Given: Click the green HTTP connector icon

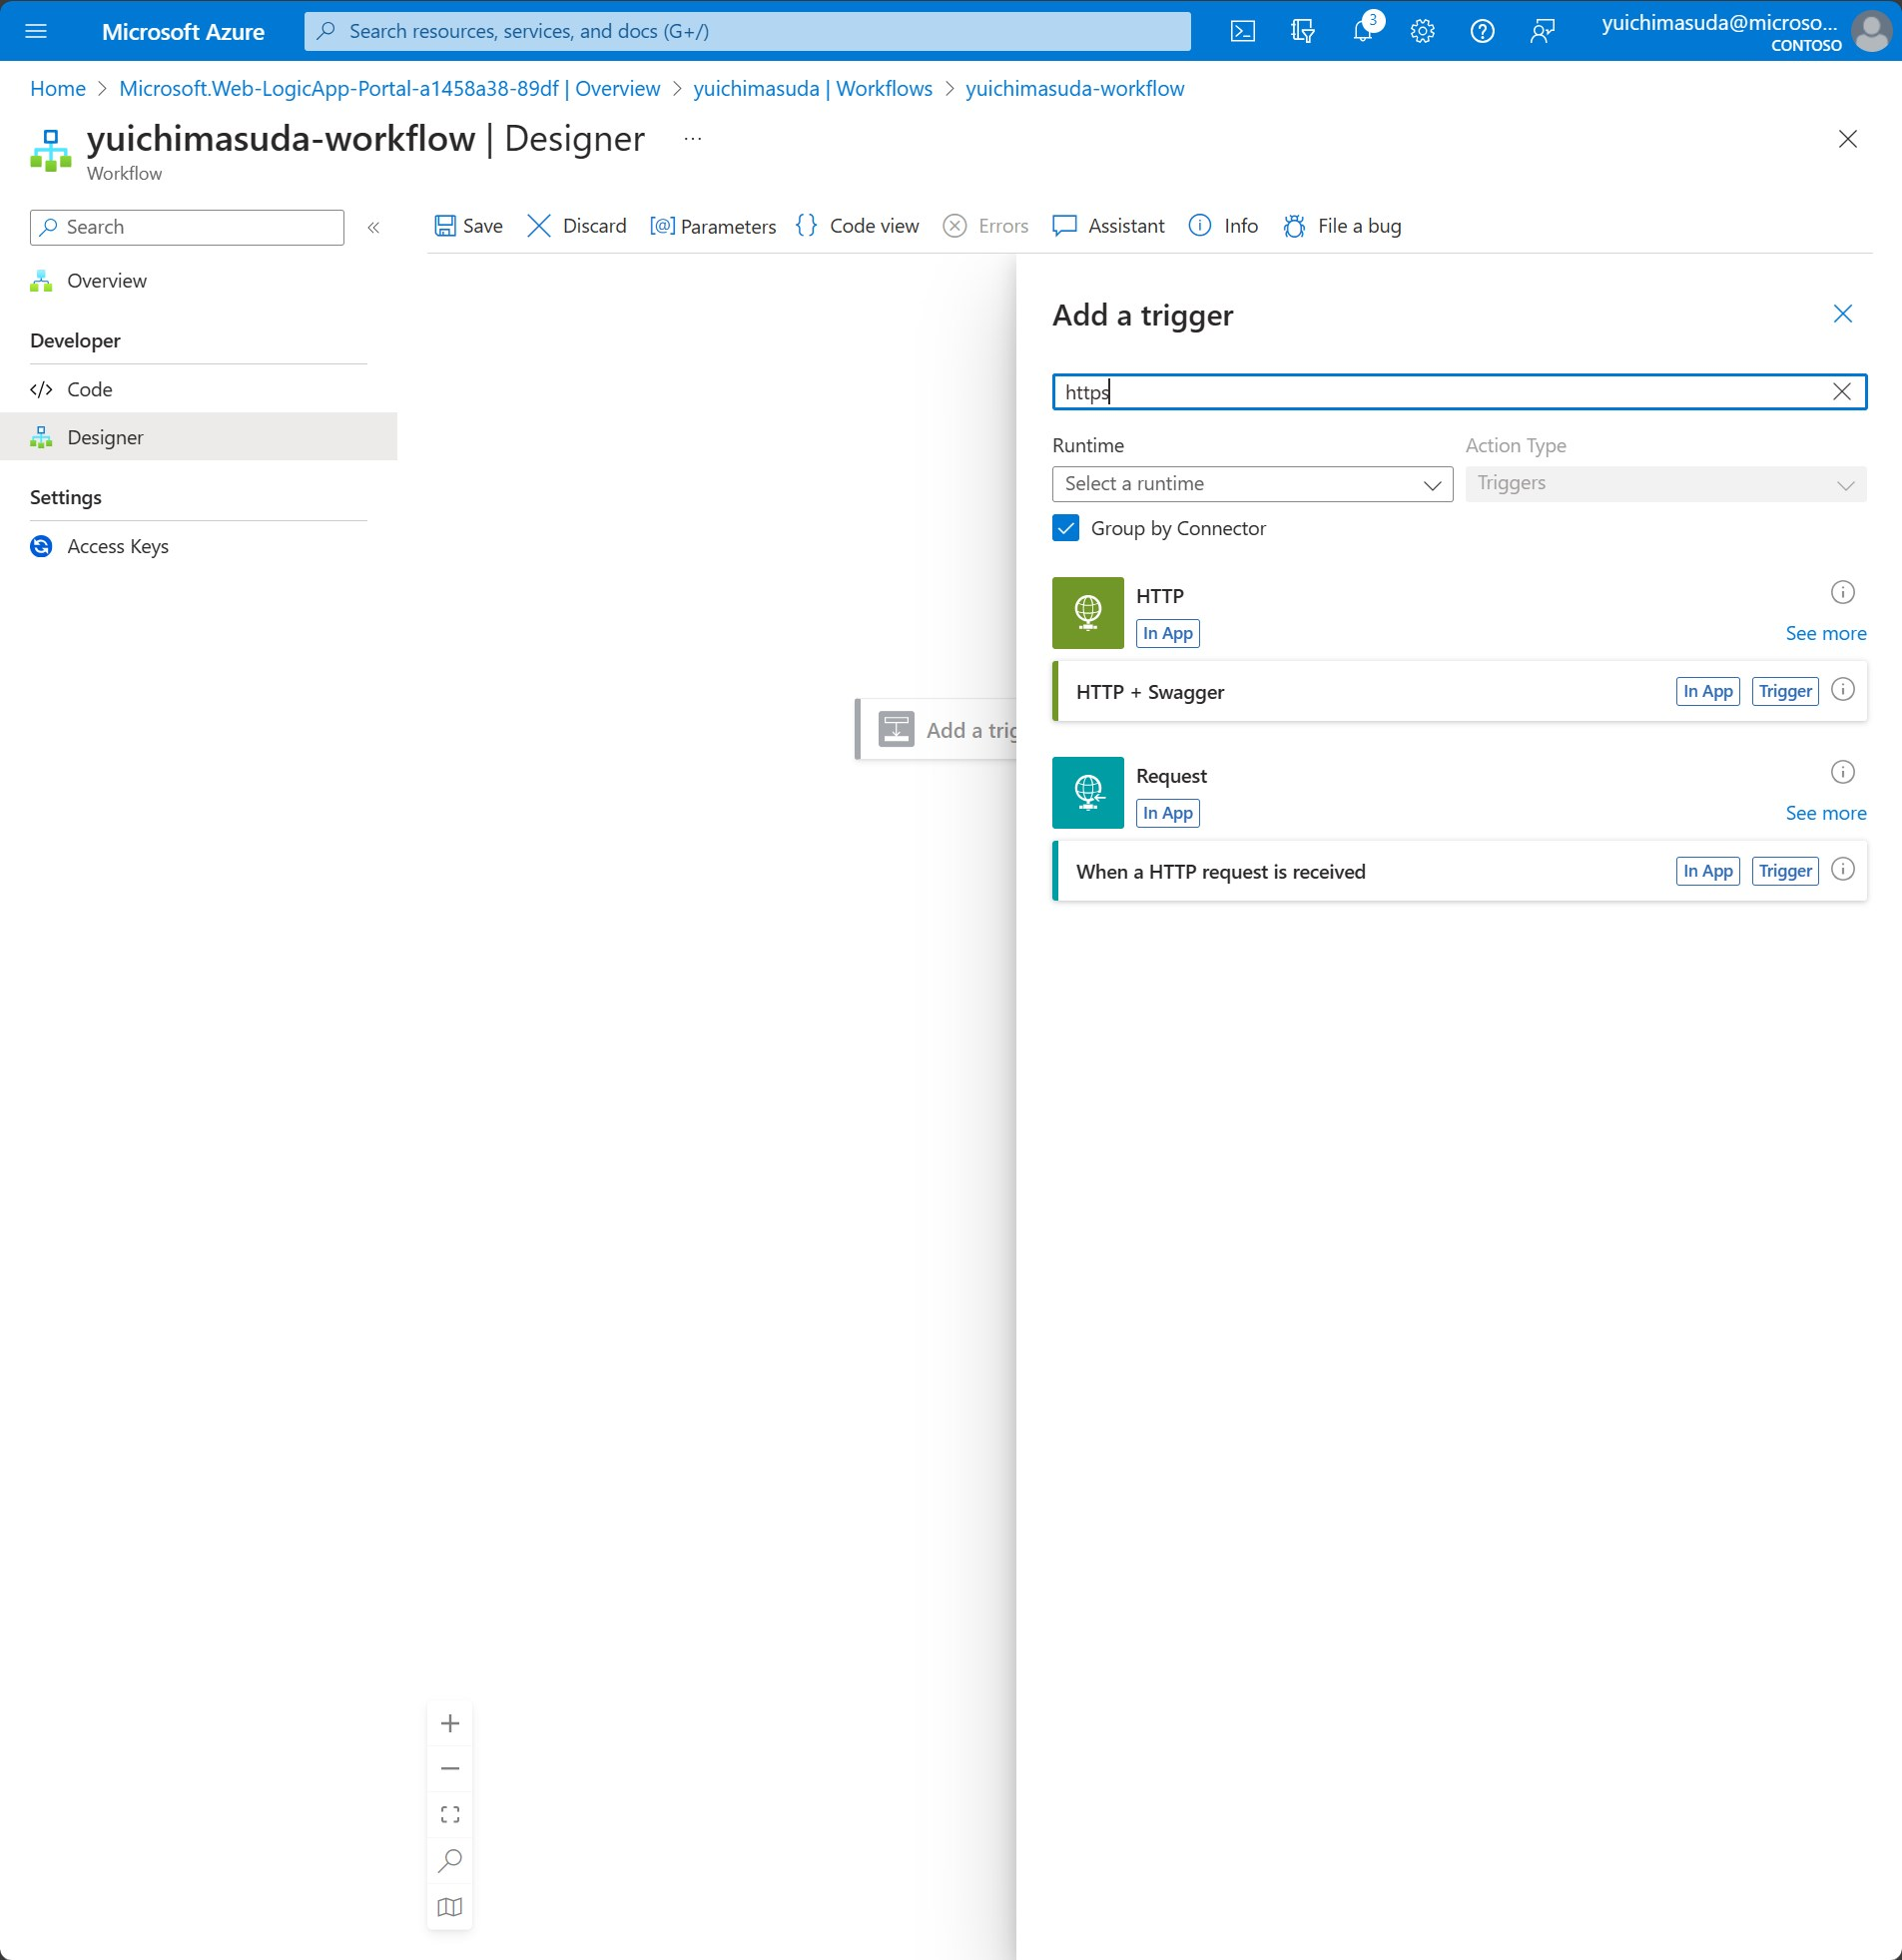Looking at the screenshot, I should click(1088, 613).
